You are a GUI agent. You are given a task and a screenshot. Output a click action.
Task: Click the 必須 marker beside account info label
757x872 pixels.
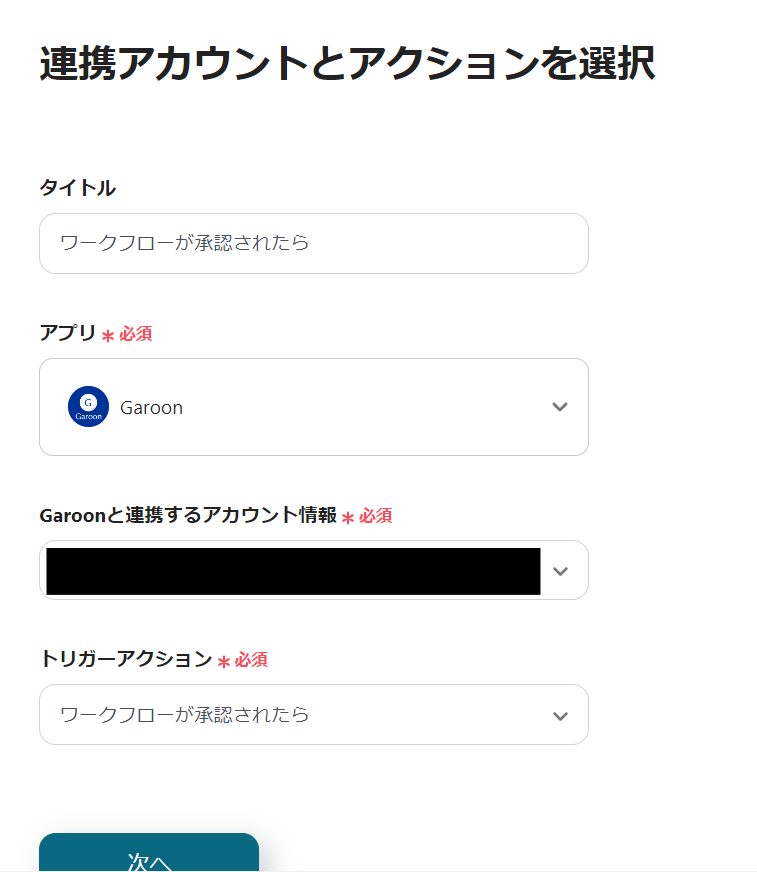376,516
